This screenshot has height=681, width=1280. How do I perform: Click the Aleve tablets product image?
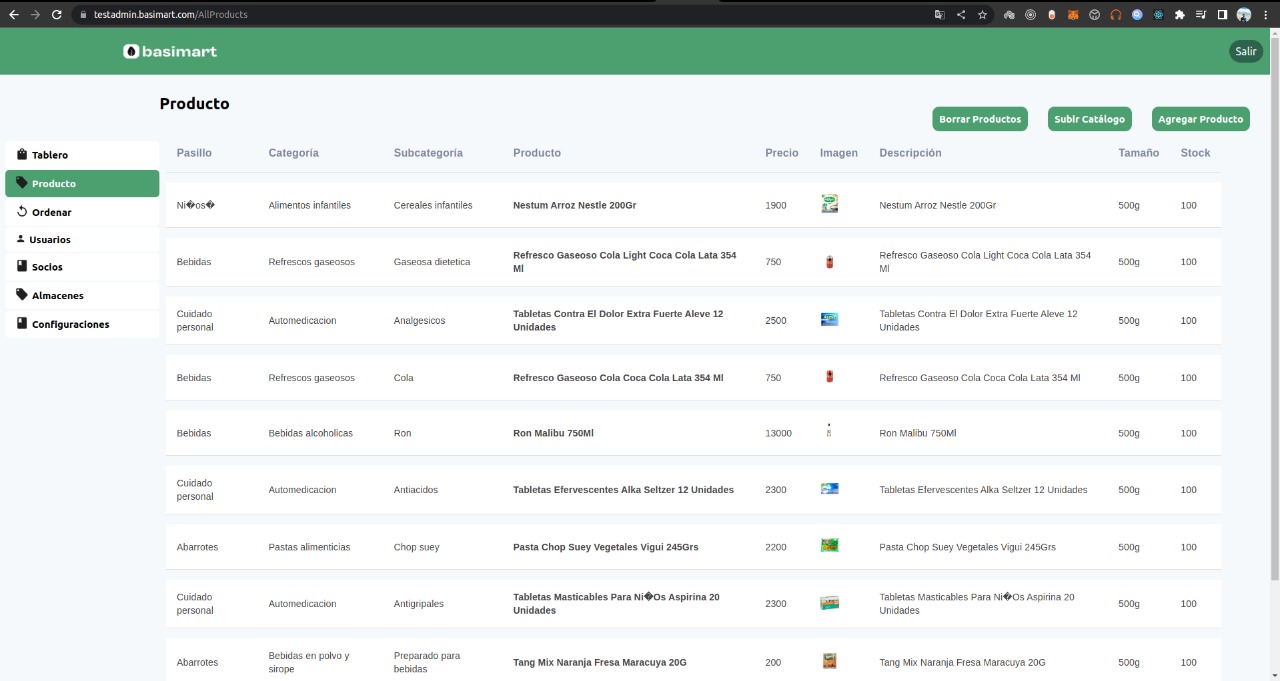[x=829, y=320]
